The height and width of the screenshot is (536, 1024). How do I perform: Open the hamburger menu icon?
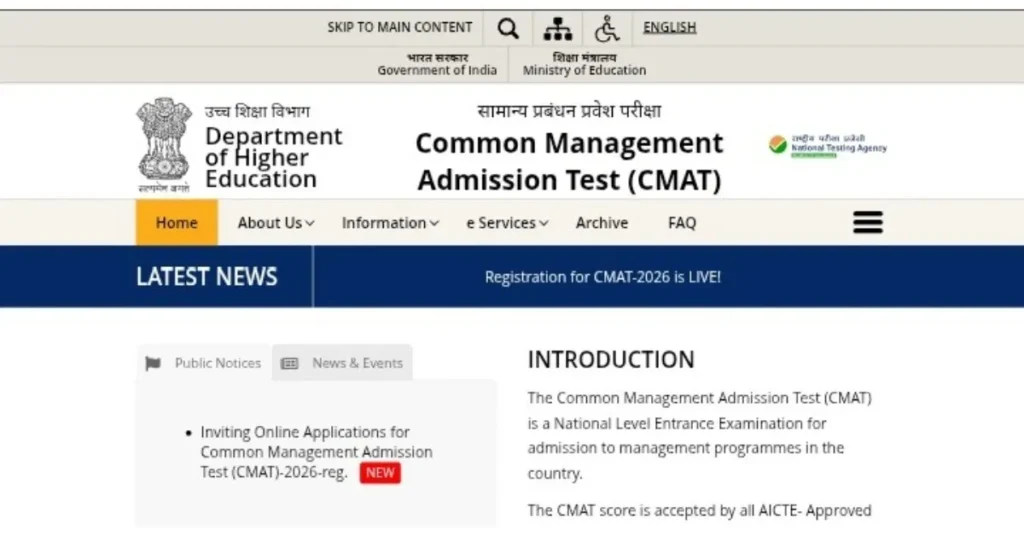point(868,223)
